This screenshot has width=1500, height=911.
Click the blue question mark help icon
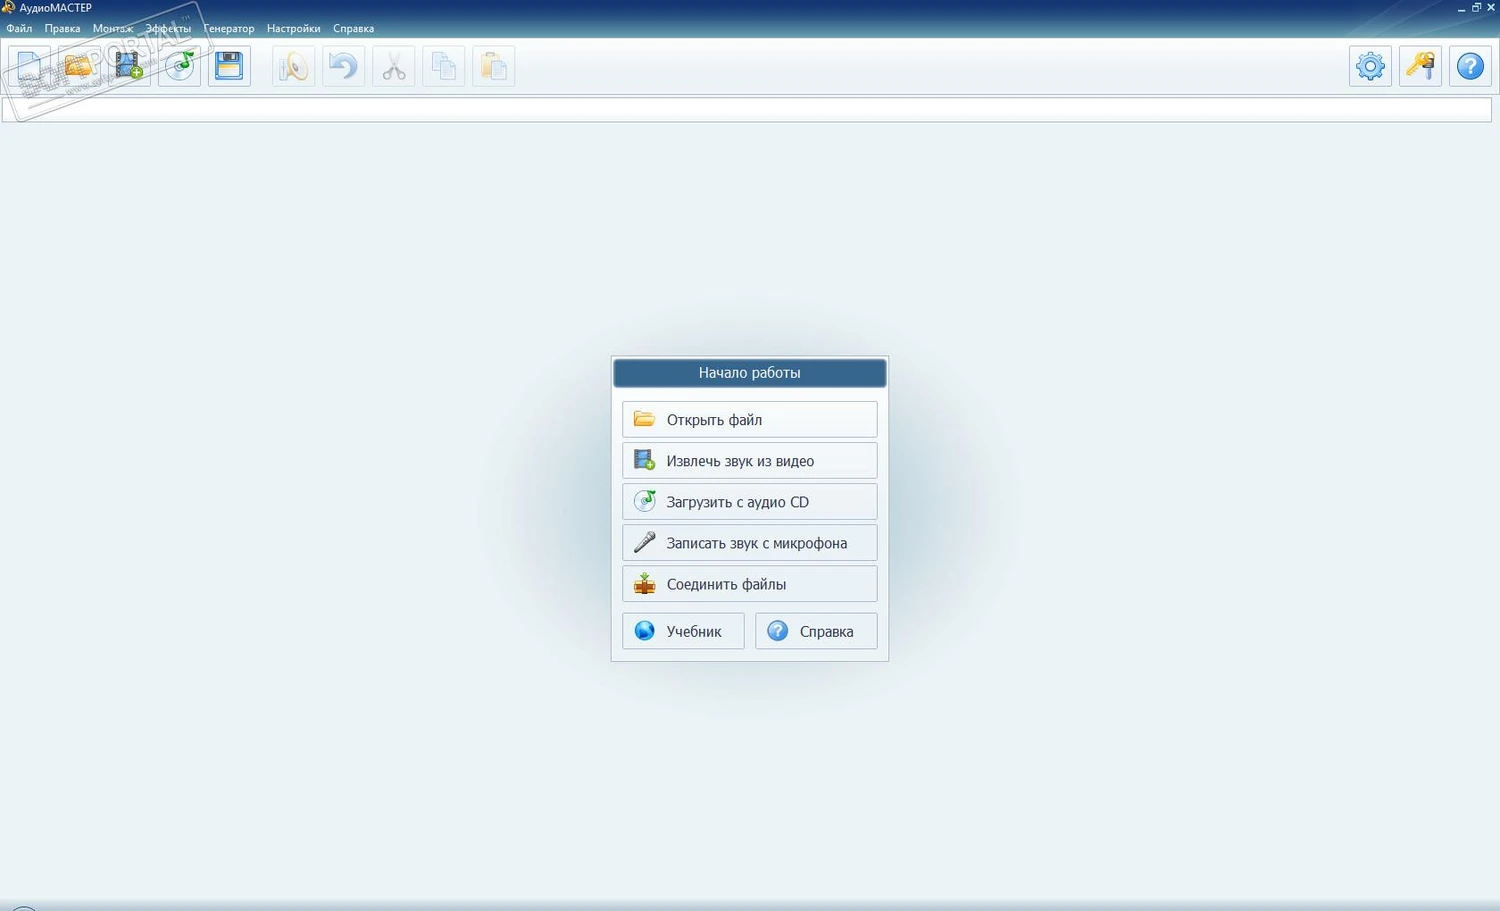click(x=1470, y=67)
